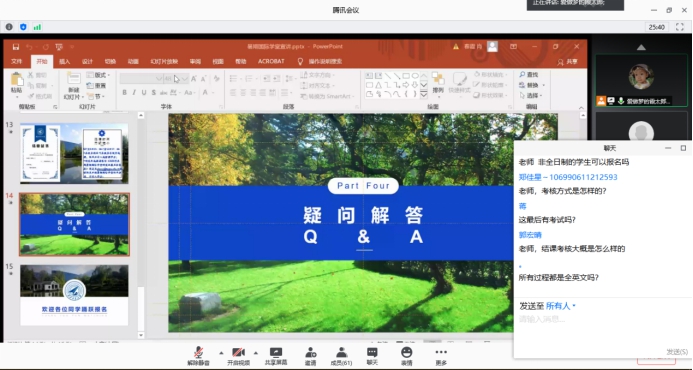Check network signal status icon
The image size is (693, 370).
point(37,27)
